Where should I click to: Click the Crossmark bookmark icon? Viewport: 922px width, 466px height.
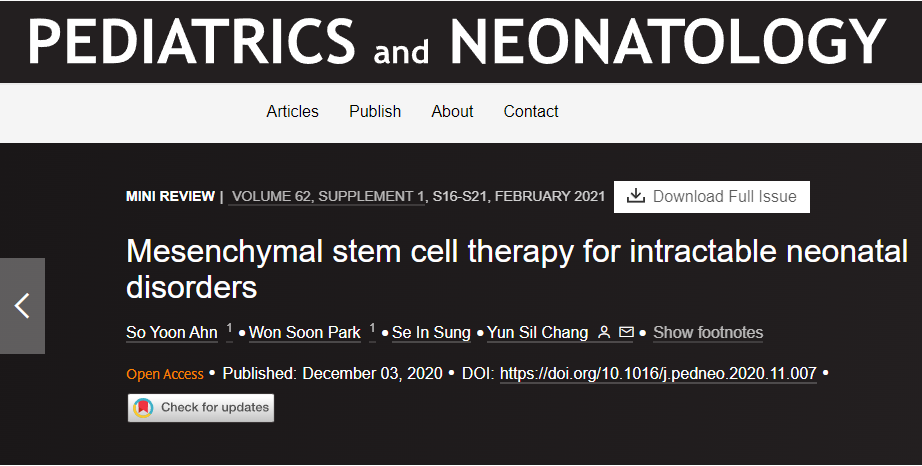pyautogui.click(x=144, y=407)
